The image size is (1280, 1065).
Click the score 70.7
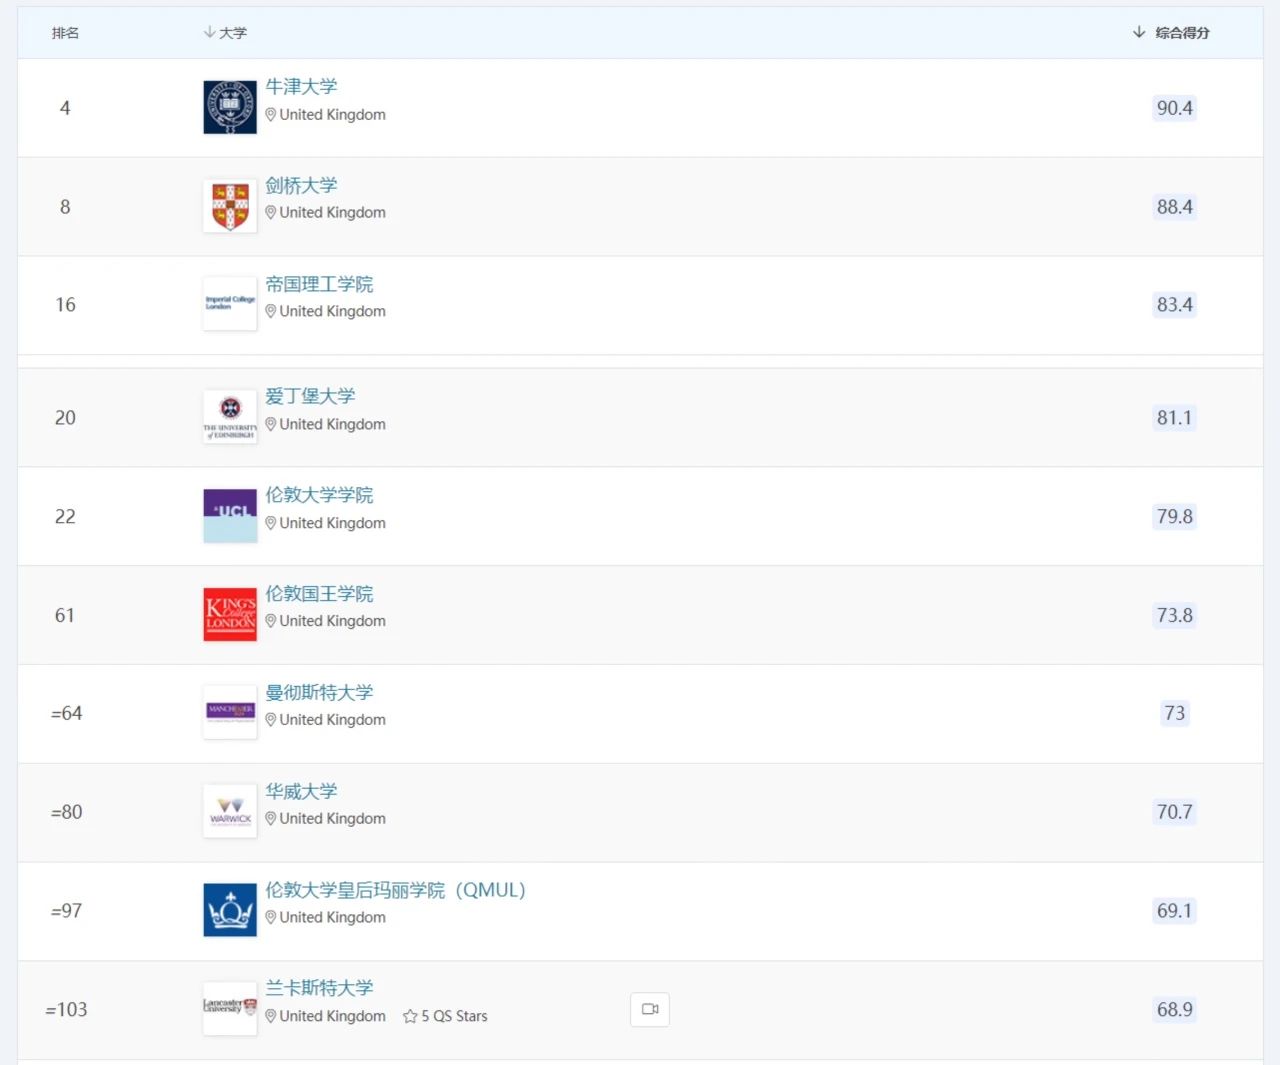coord(1175,812)
